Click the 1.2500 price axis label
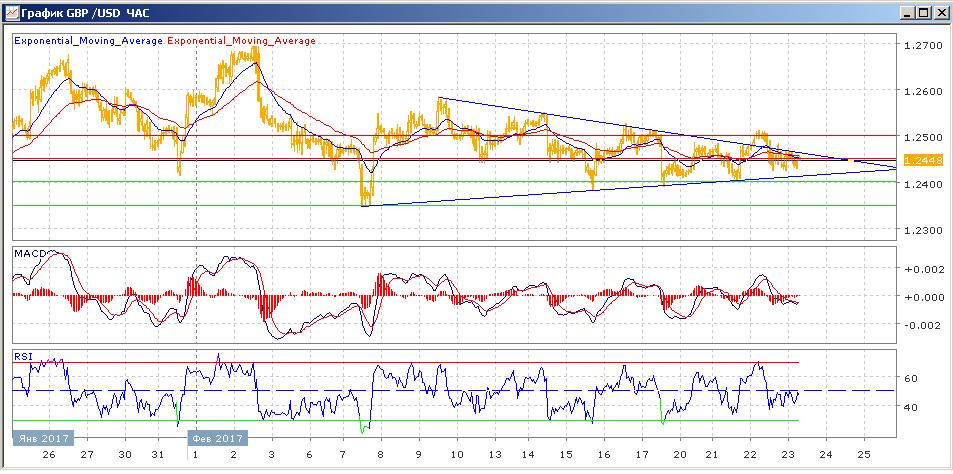 tap(922, 138)
